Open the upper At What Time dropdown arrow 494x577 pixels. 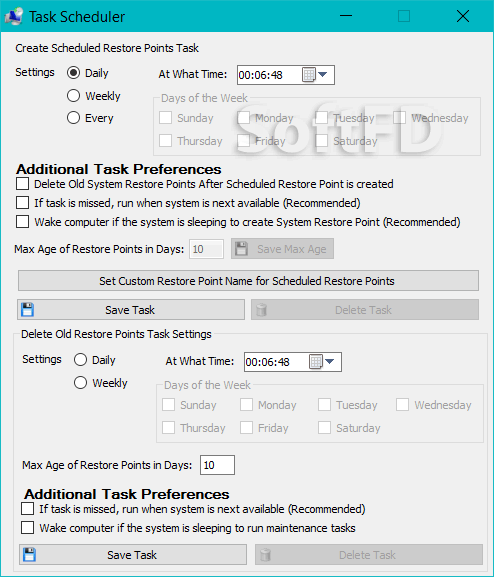[x=323, y=75]
